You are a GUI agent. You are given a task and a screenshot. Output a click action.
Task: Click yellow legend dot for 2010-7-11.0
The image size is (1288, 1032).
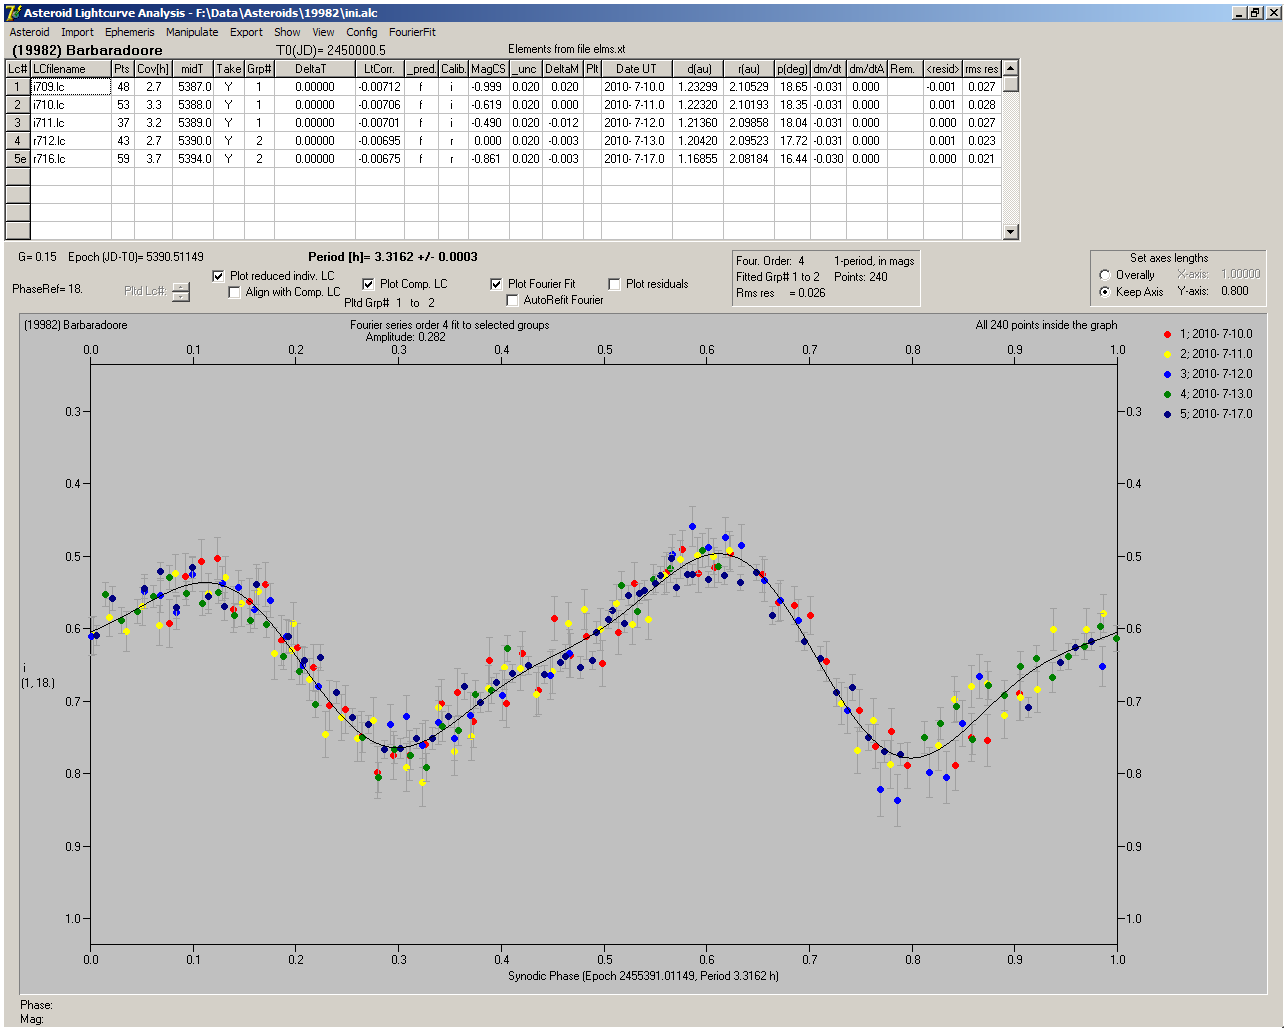pyautogui.click(x=1168, y=354)
